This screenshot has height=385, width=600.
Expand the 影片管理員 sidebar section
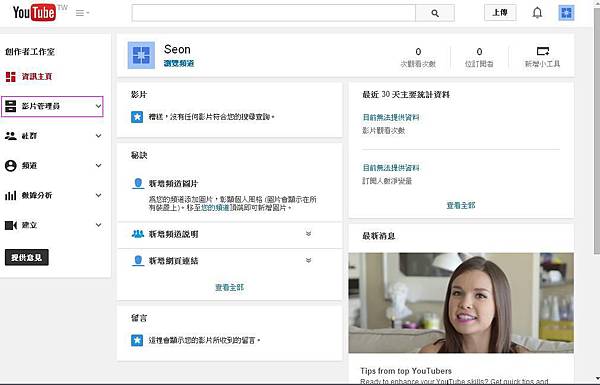pos(98,106)
